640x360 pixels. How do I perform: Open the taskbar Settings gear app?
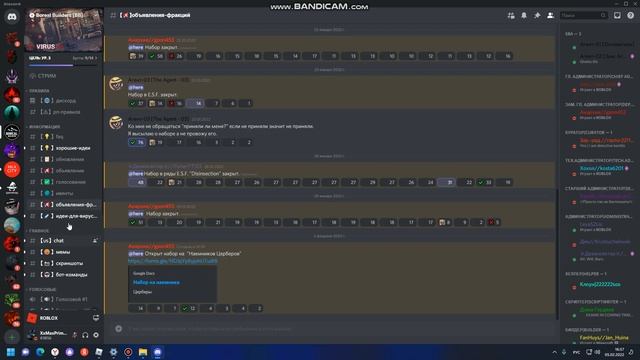click(113, 352)
